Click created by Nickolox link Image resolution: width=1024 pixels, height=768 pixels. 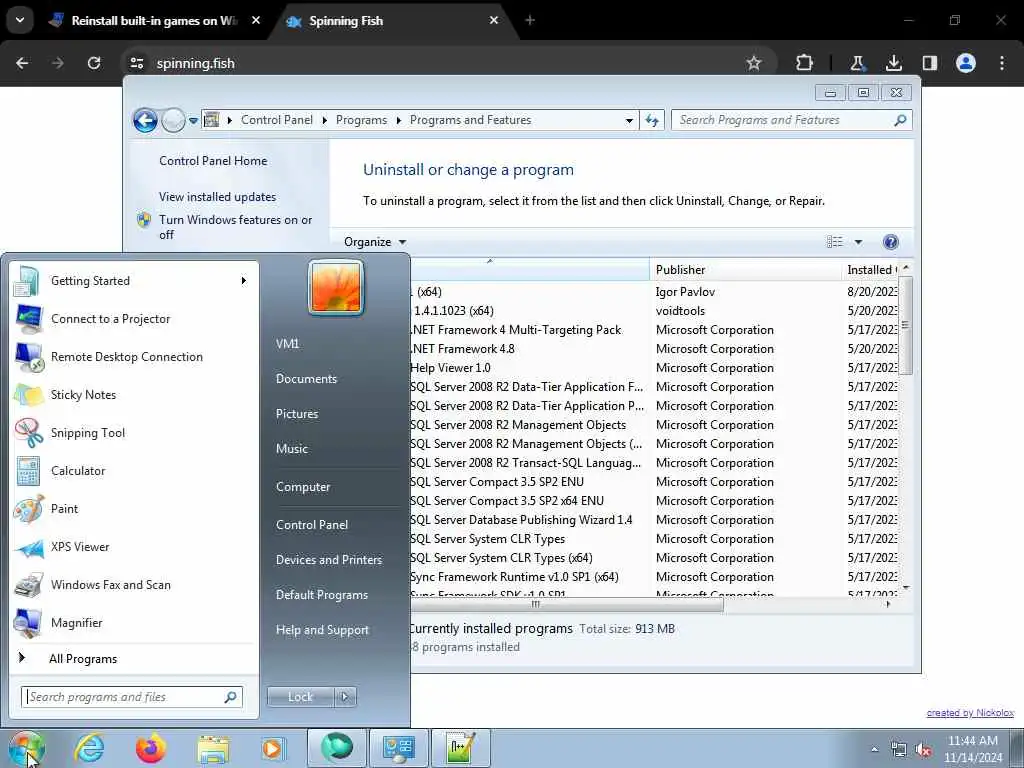[970, 713]
